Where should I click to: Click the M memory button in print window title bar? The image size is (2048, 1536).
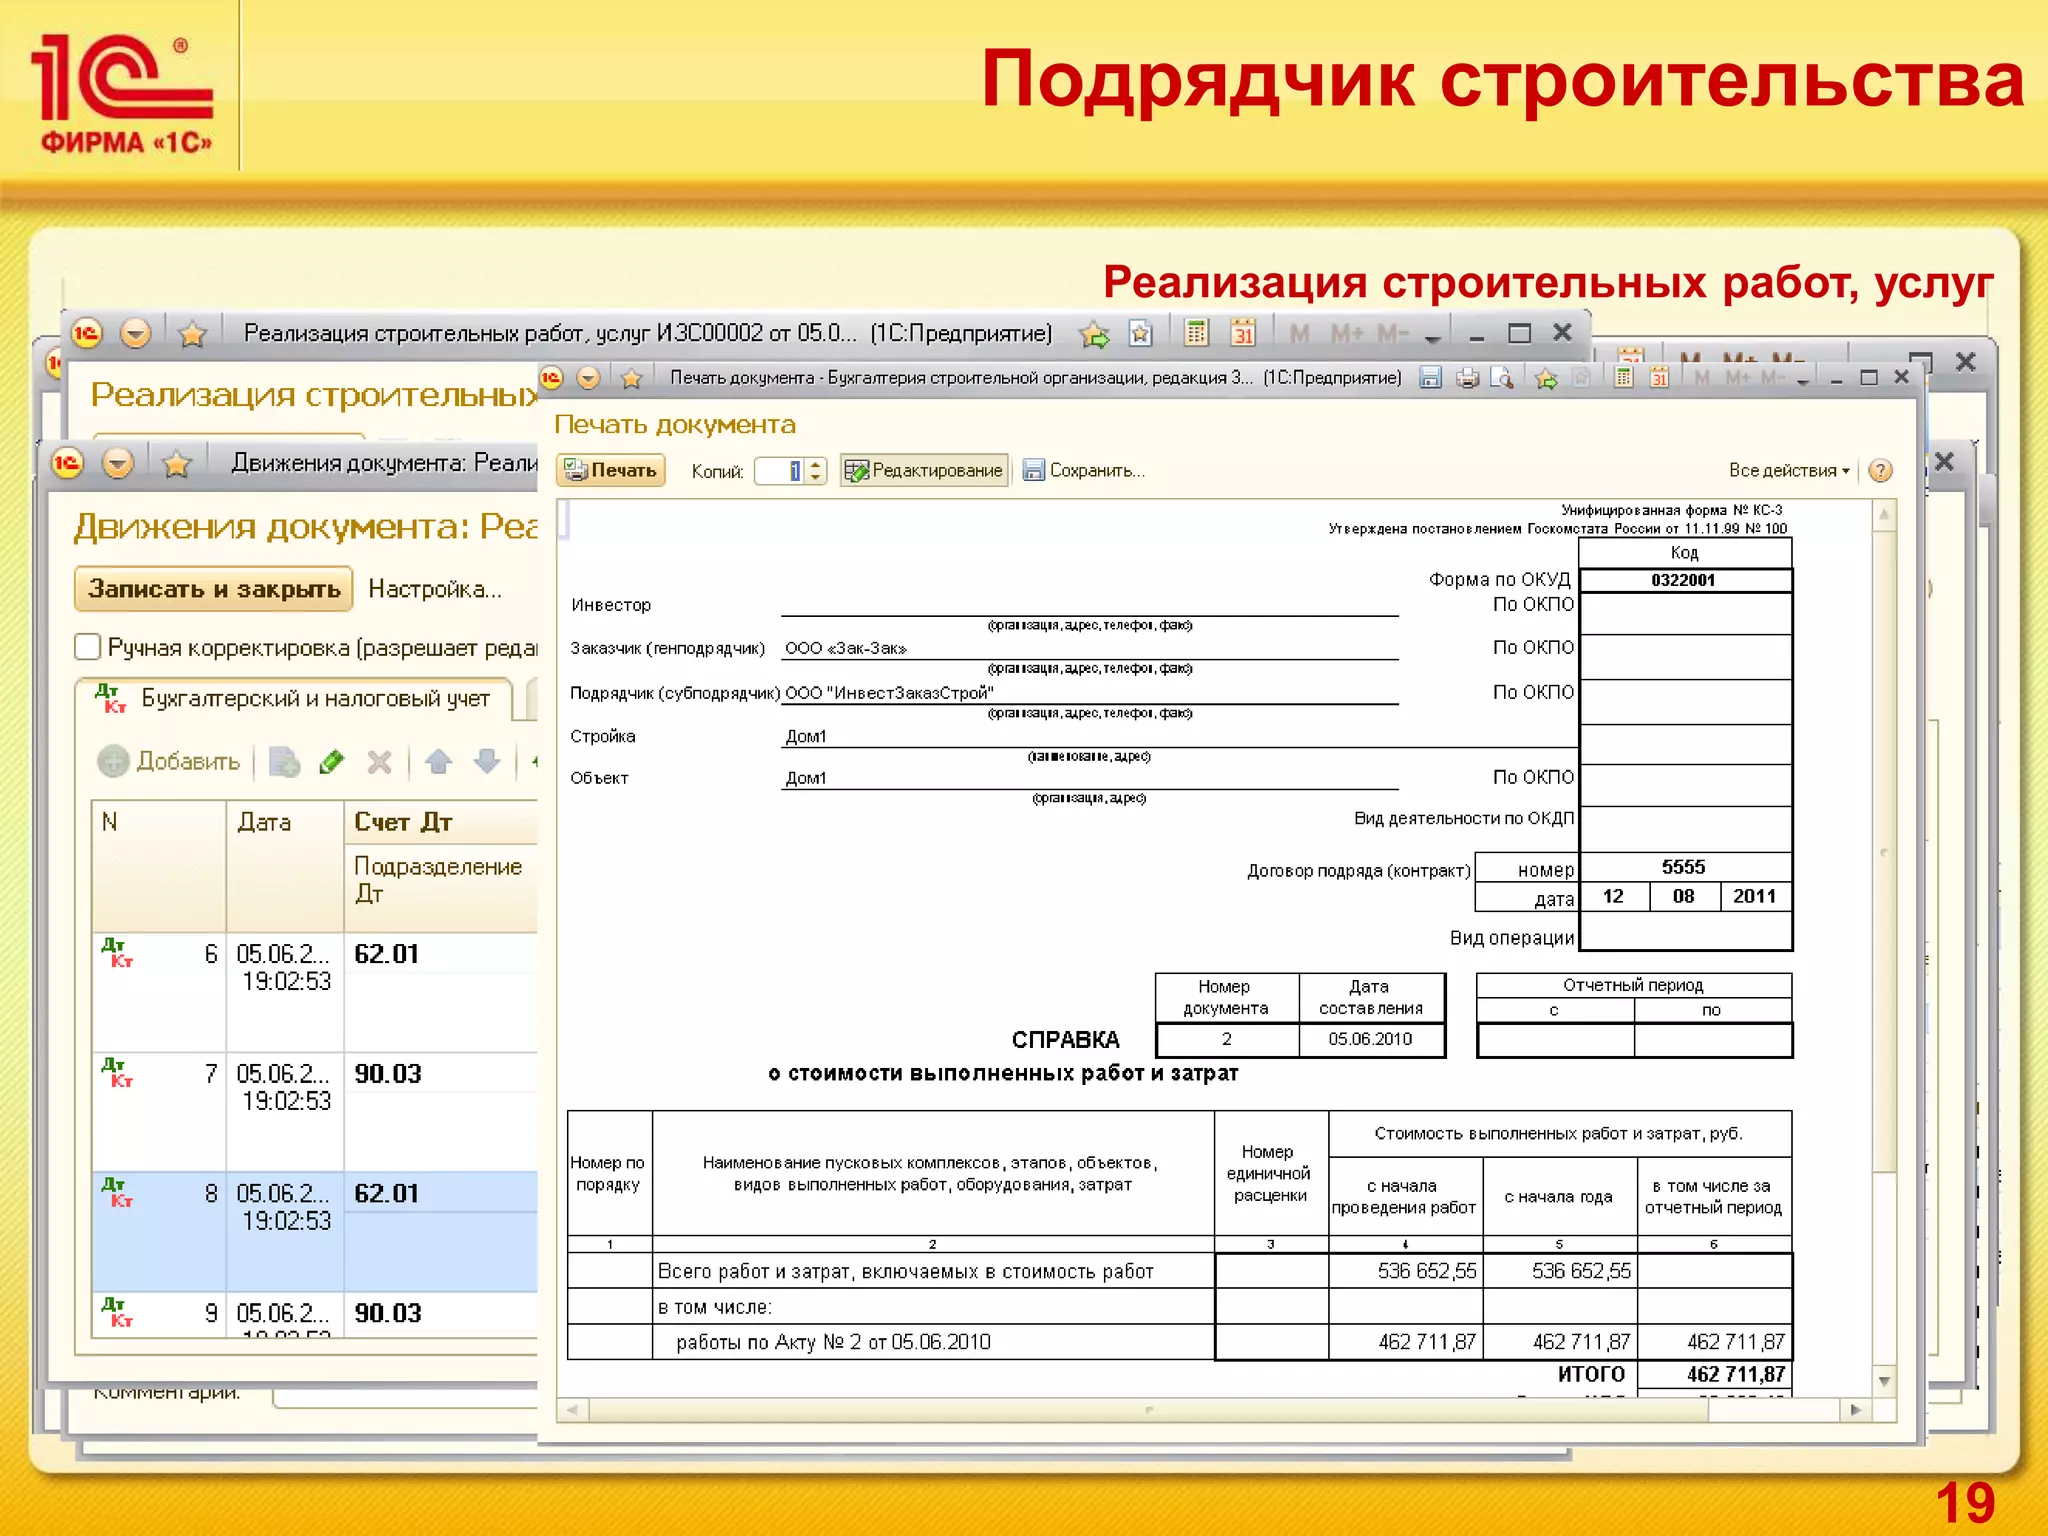click(x=1703, y=378)
